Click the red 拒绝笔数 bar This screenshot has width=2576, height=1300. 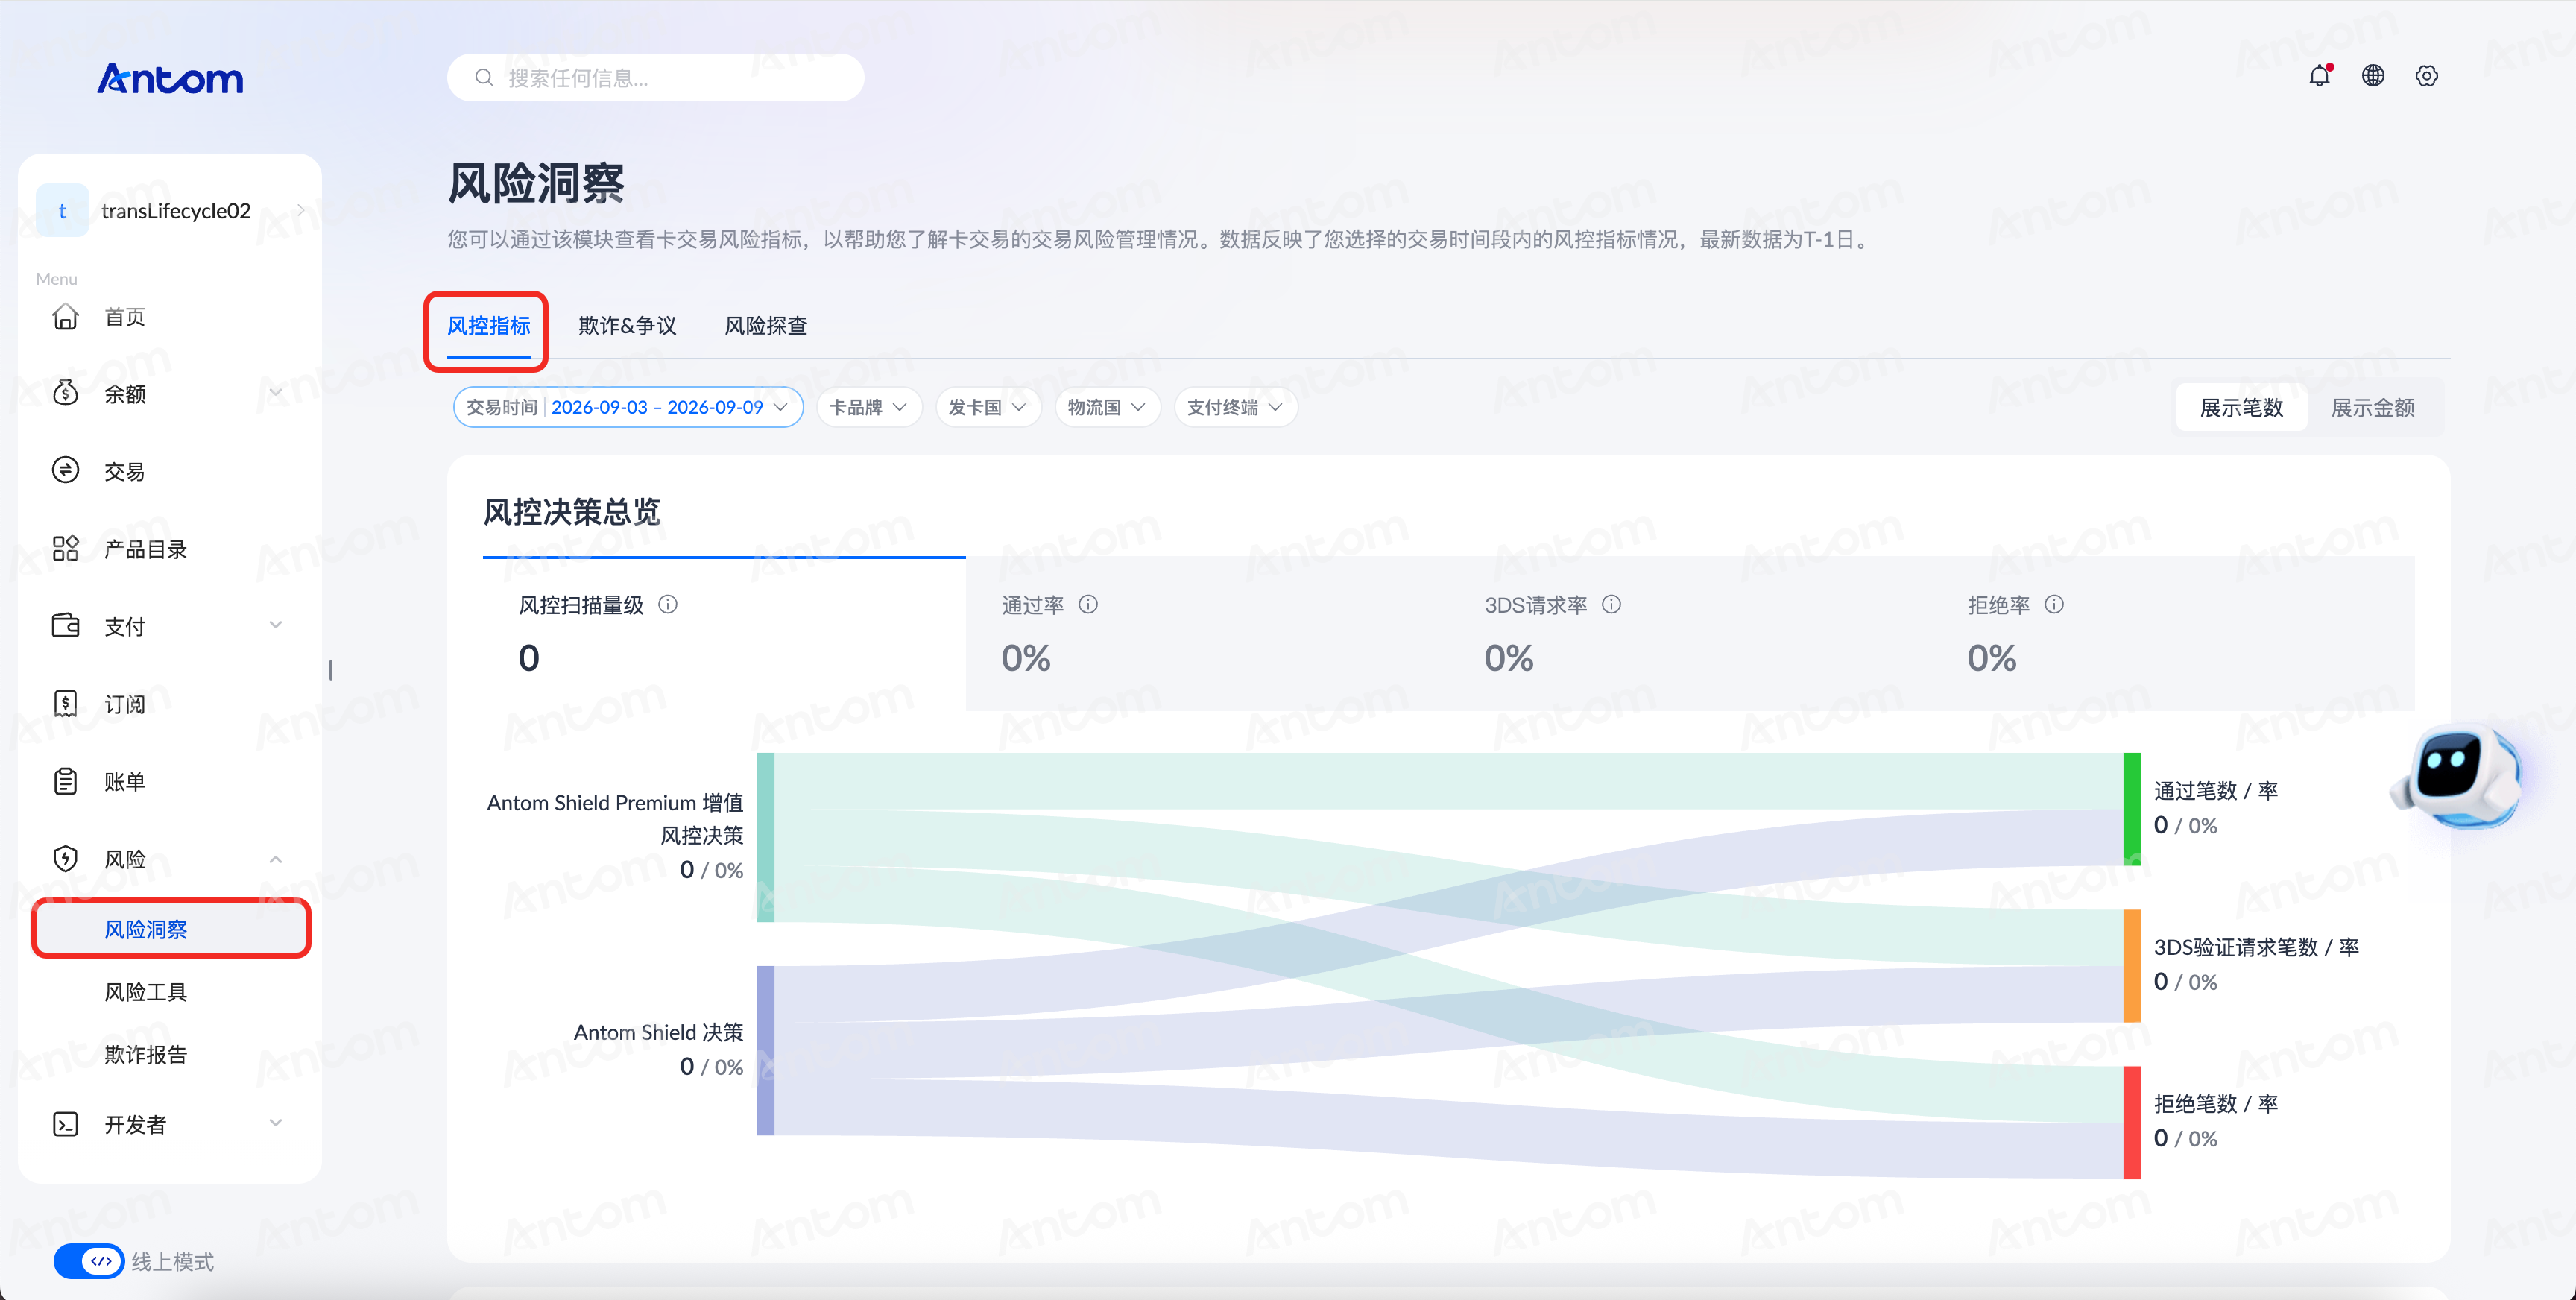(x=2132, y=1123)
